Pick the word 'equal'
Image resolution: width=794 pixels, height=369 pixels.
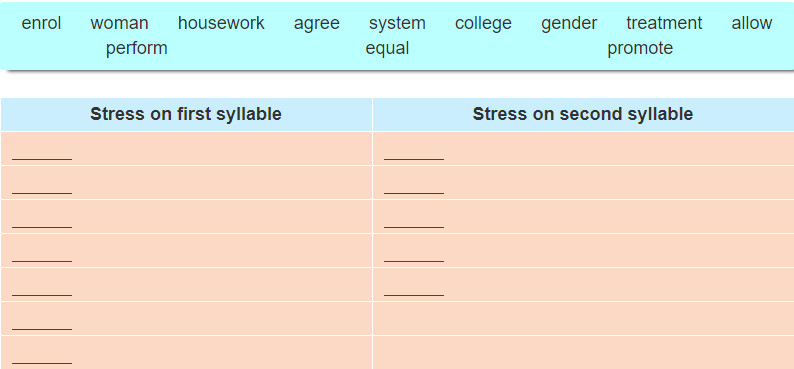point(387,49)
